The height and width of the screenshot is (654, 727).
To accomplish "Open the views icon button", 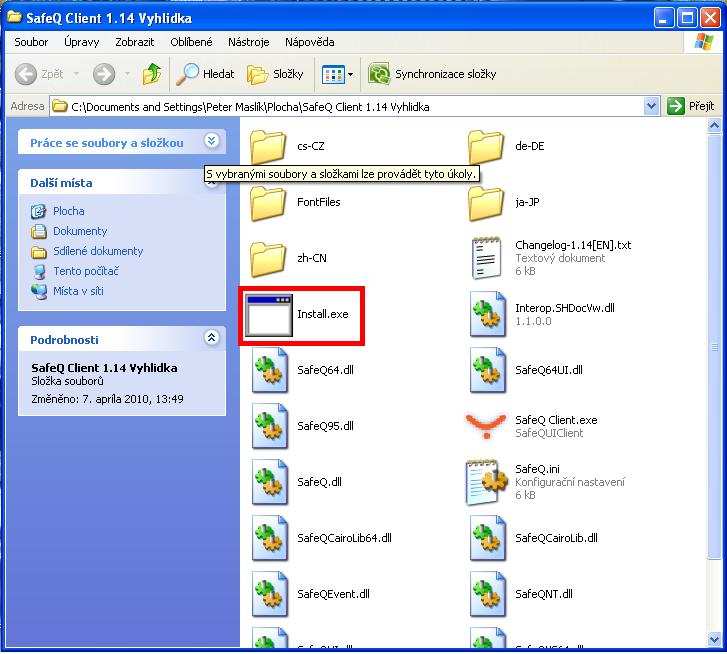I will [x=333, y=74].
